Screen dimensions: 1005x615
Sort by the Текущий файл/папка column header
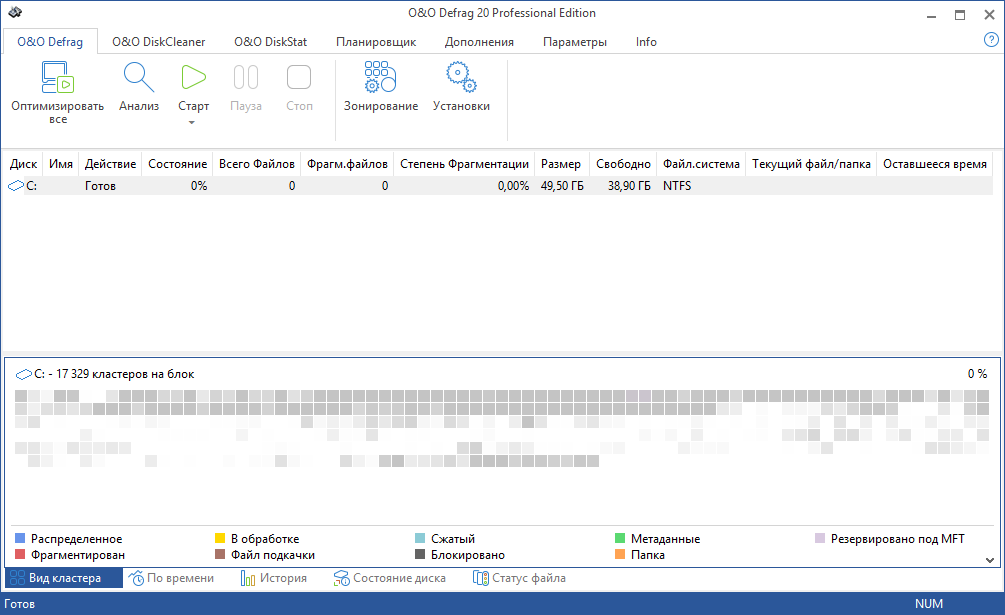tap(811, 164)
